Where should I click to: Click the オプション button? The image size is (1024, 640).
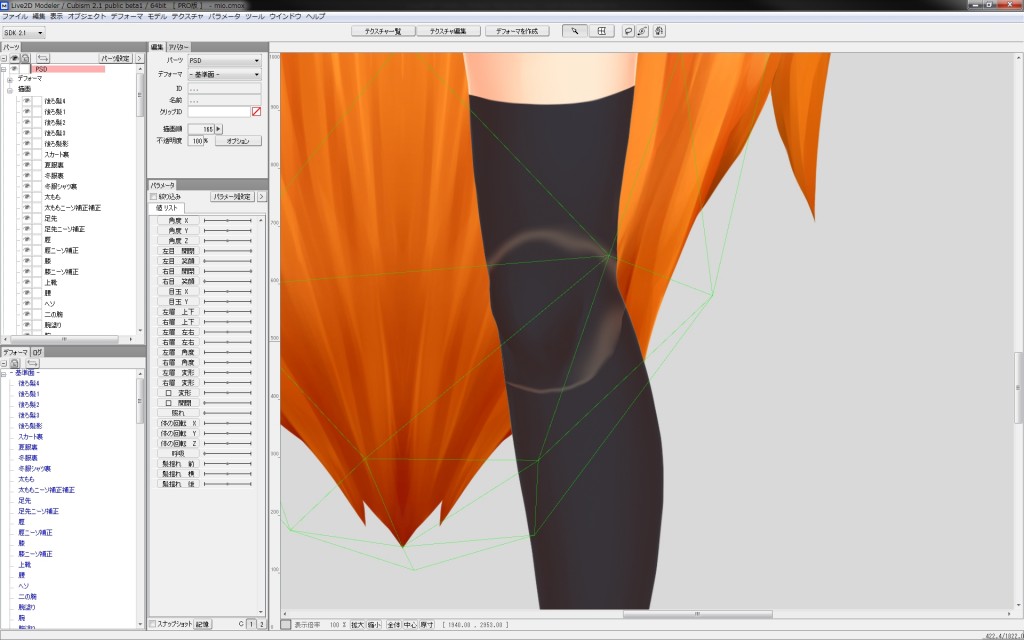pyautogui.click(x=238, y=141)
